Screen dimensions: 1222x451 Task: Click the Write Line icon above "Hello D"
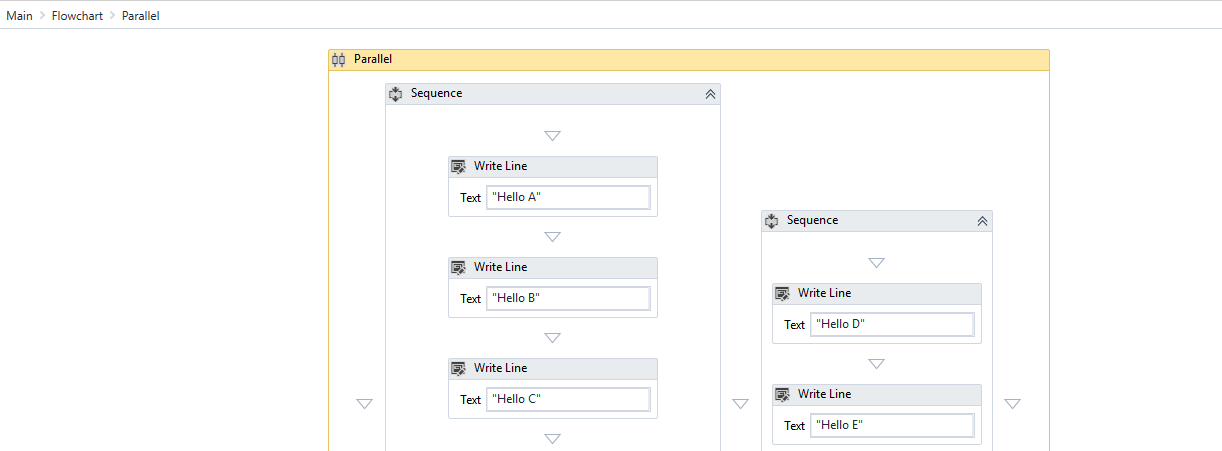pos(783,294)
